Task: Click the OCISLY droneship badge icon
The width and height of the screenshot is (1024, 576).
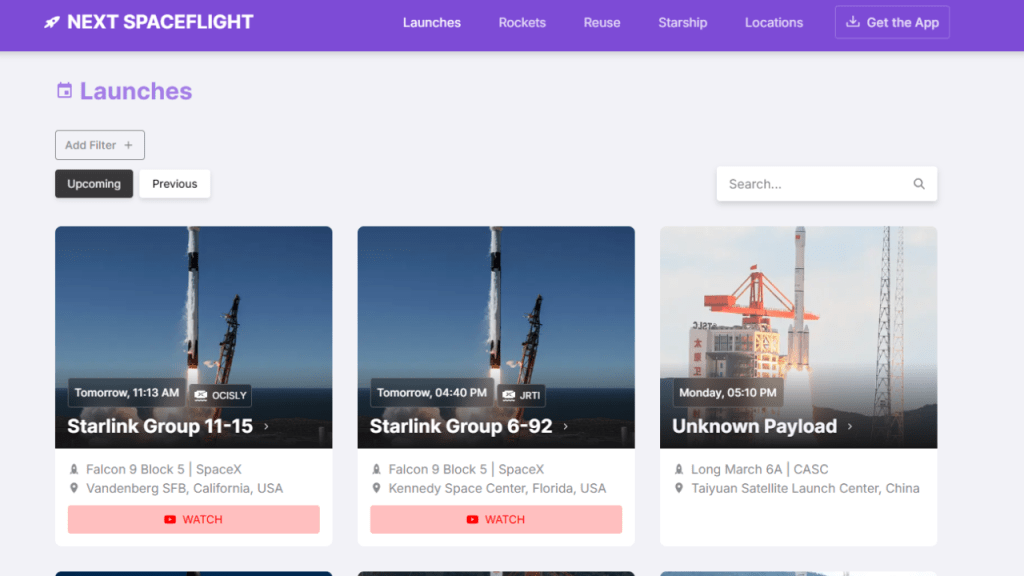Action: [x=201, y=395]
